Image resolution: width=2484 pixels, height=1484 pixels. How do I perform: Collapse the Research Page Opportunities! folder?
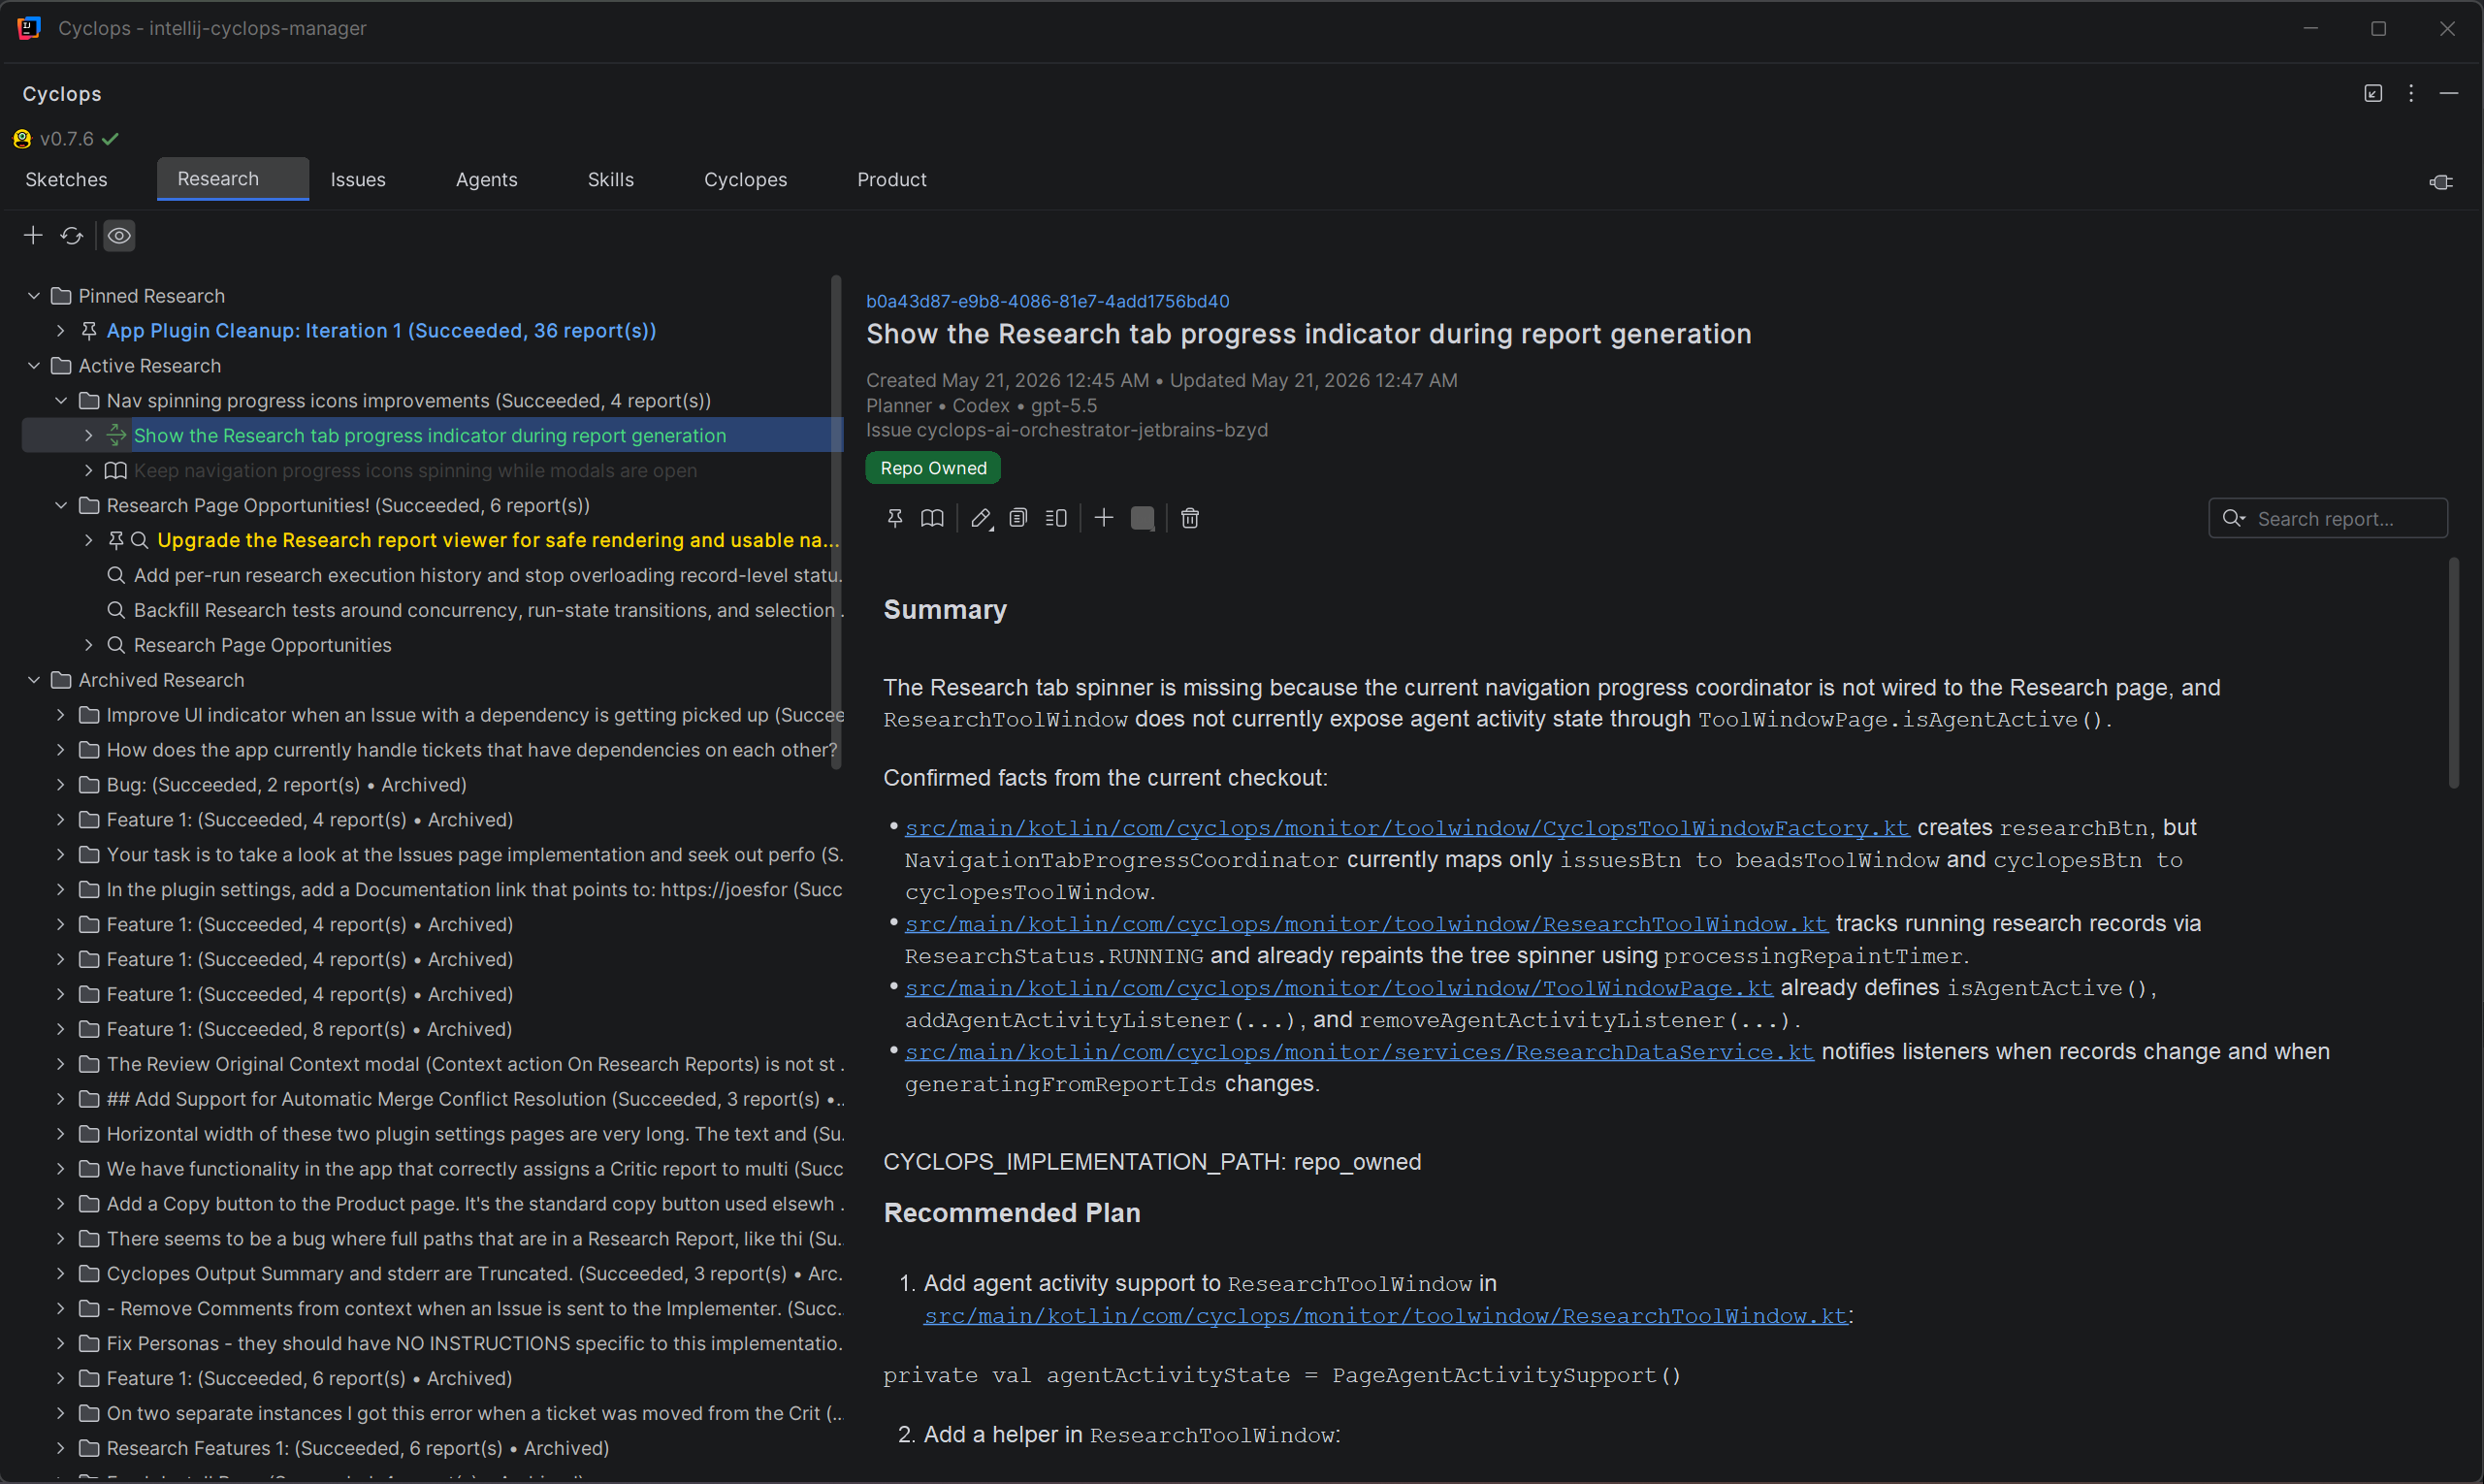61,505
